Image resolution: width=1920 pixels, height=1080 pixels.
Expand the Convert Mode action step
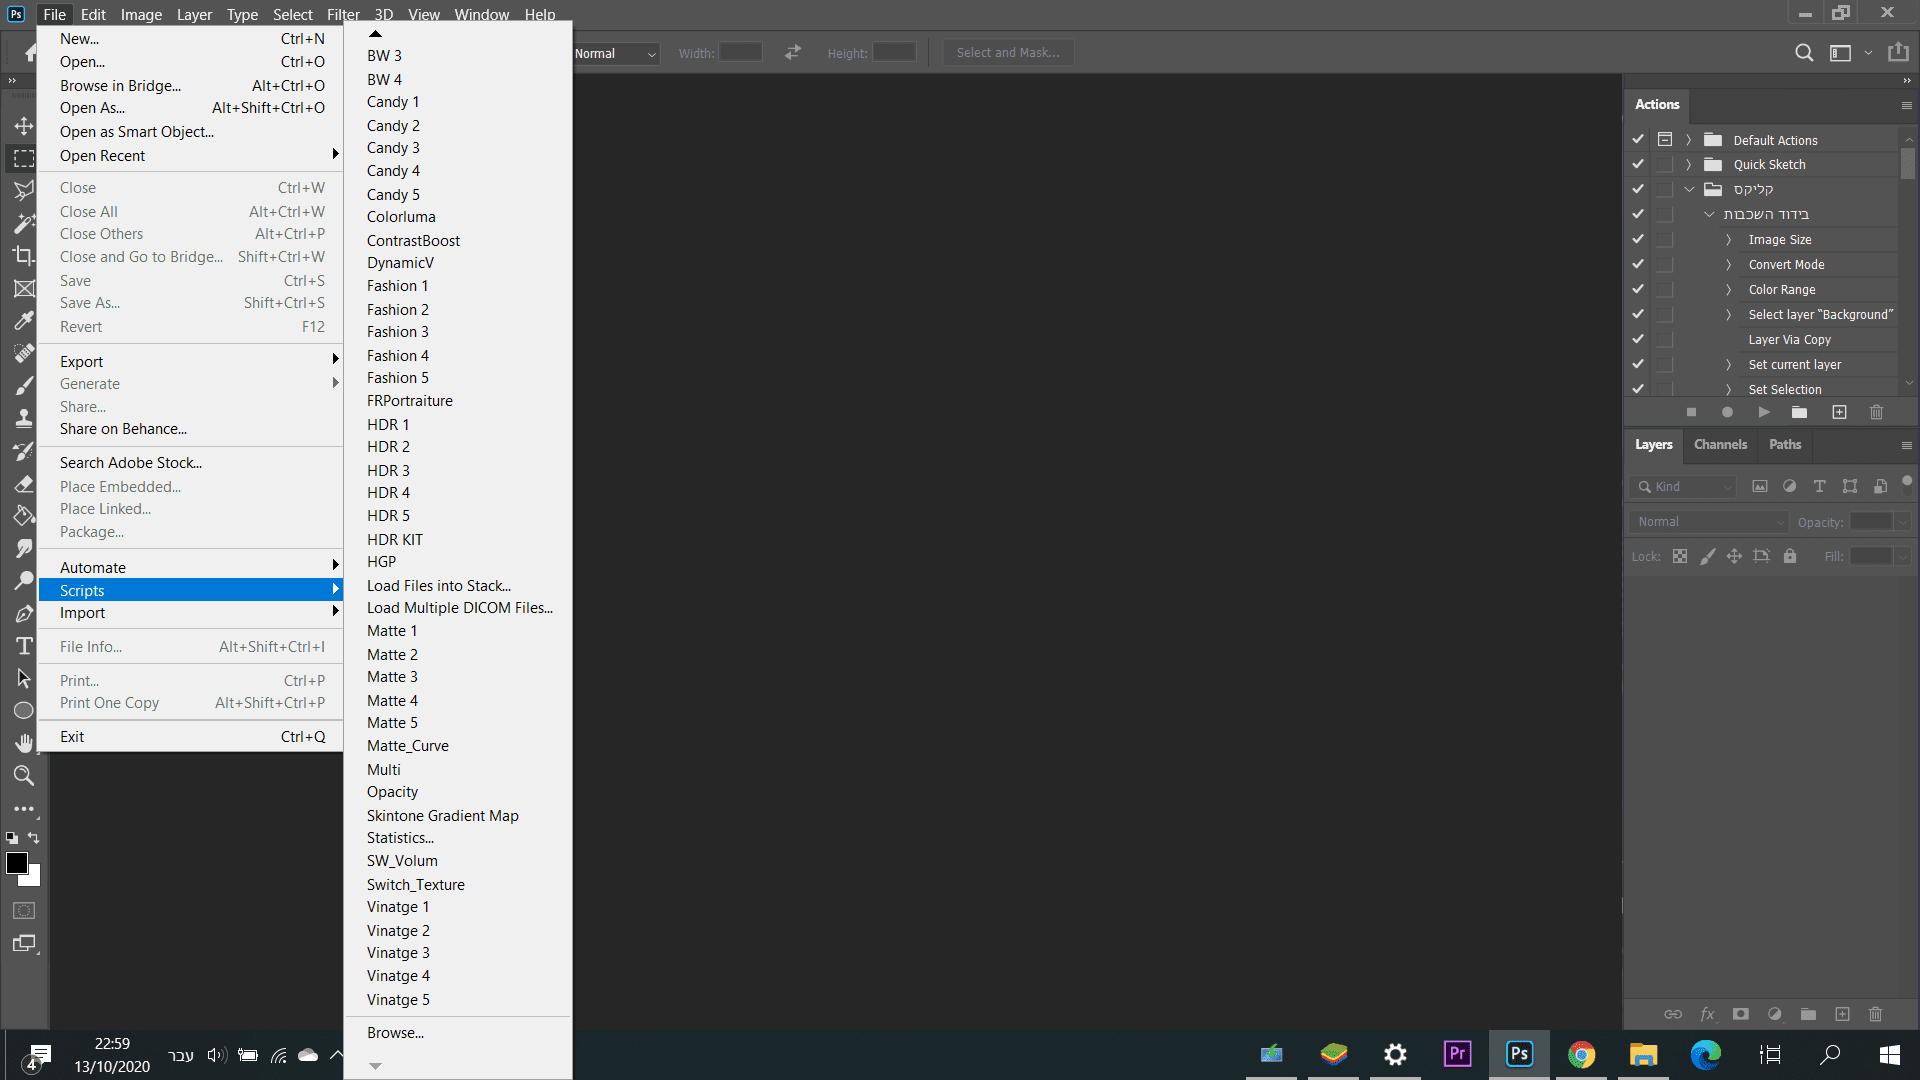click(1728, 265)
